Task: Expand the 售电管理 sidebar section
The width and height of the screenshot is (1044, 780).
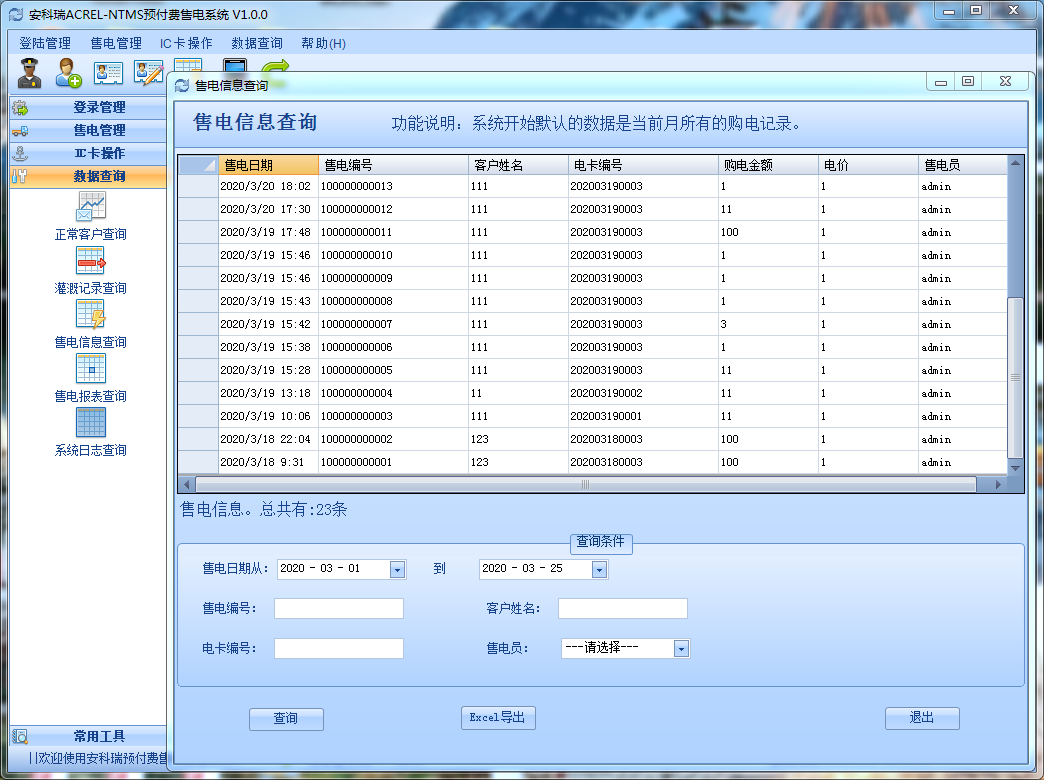Action: (x=88, y=131)
